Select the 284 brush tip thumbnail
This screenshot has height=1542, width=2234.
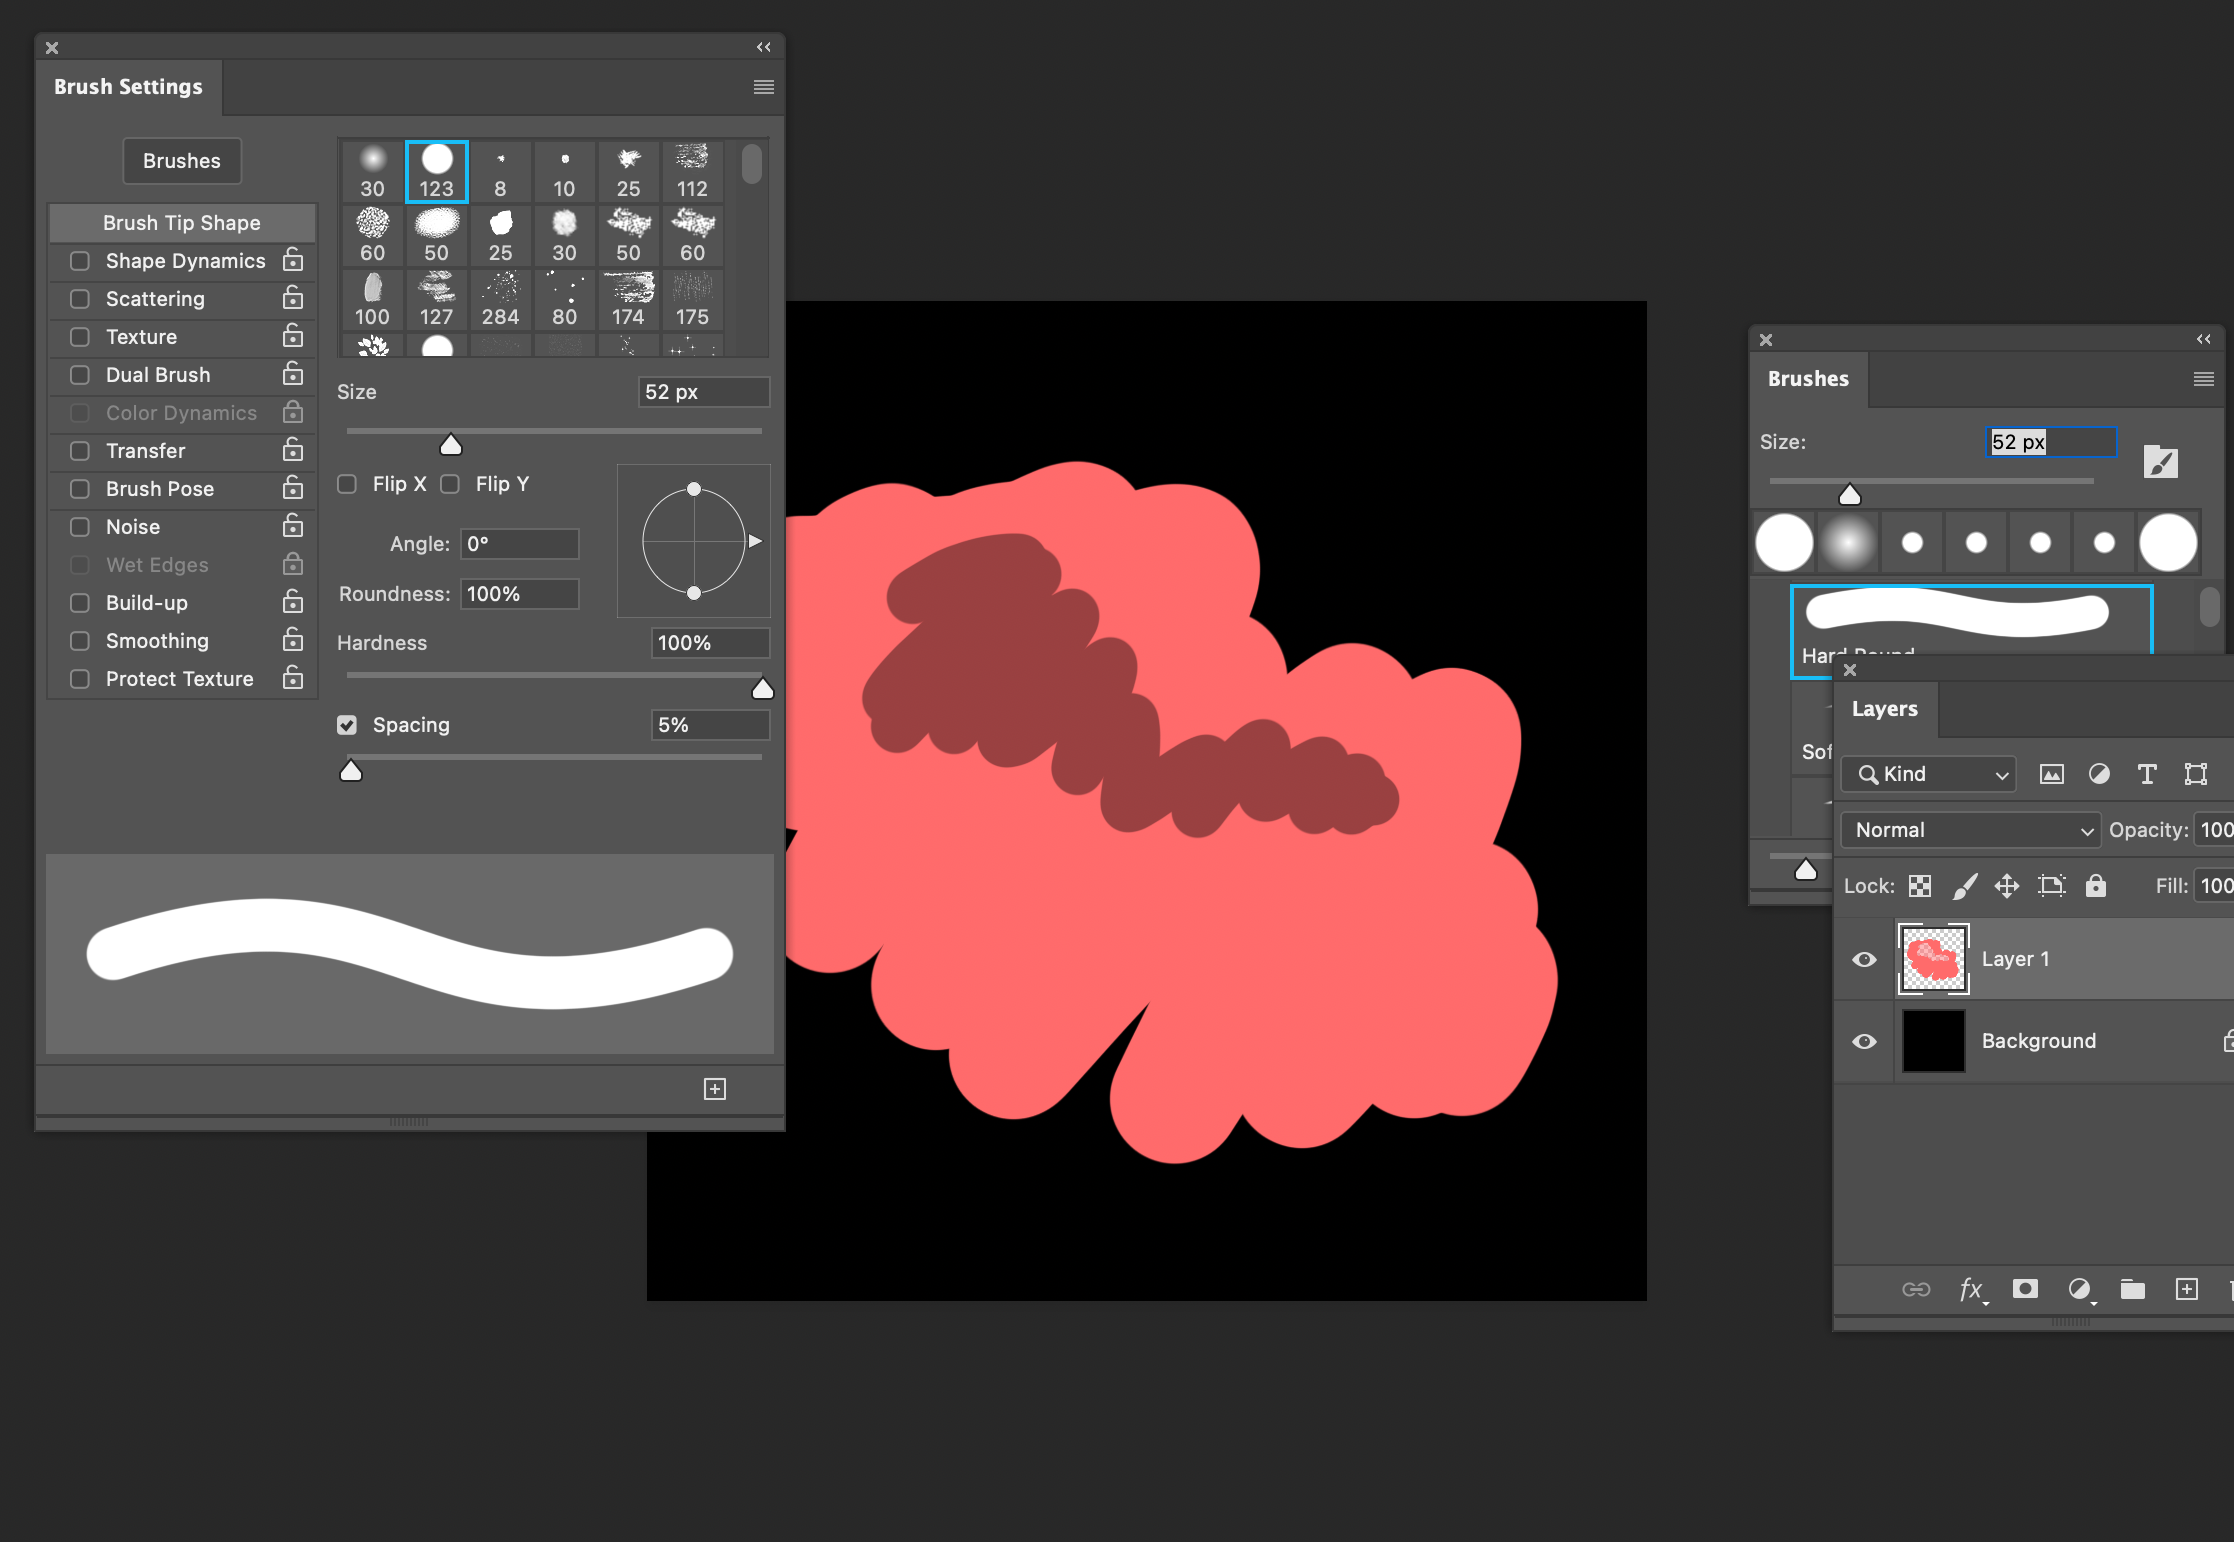pos(500,299)
